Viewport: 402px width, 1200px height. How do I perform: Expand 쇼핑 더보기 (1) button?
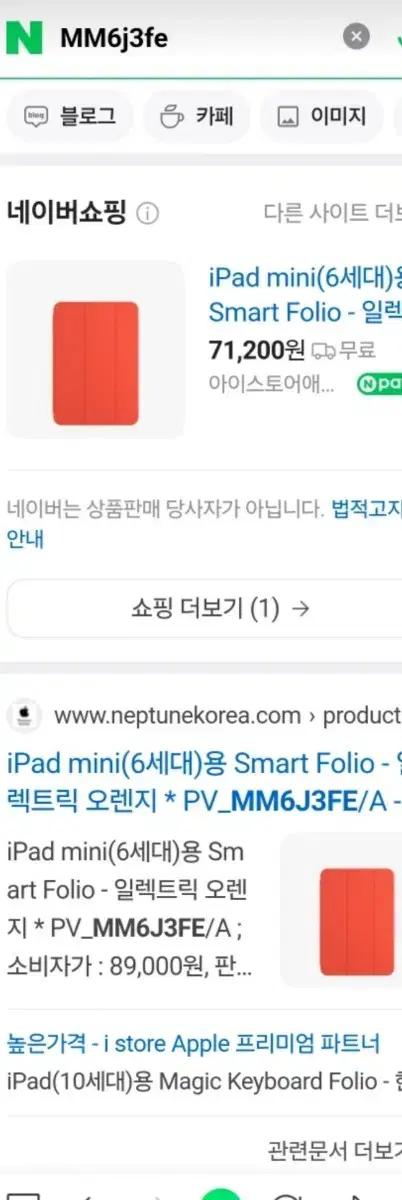205,608
